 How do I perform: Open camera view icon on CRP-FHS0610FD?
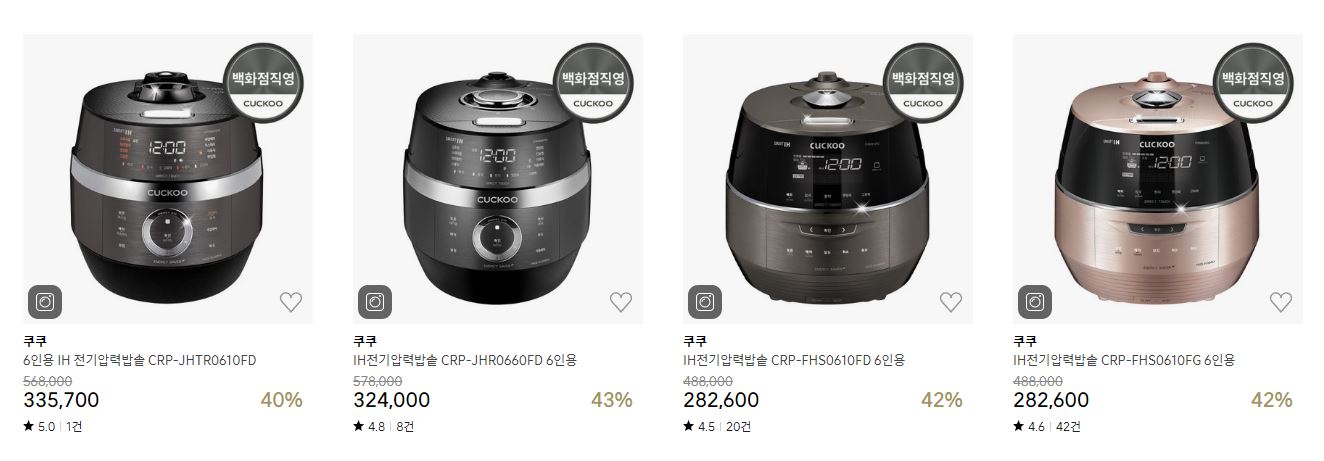pyautogui.click(x=705, y=301)
